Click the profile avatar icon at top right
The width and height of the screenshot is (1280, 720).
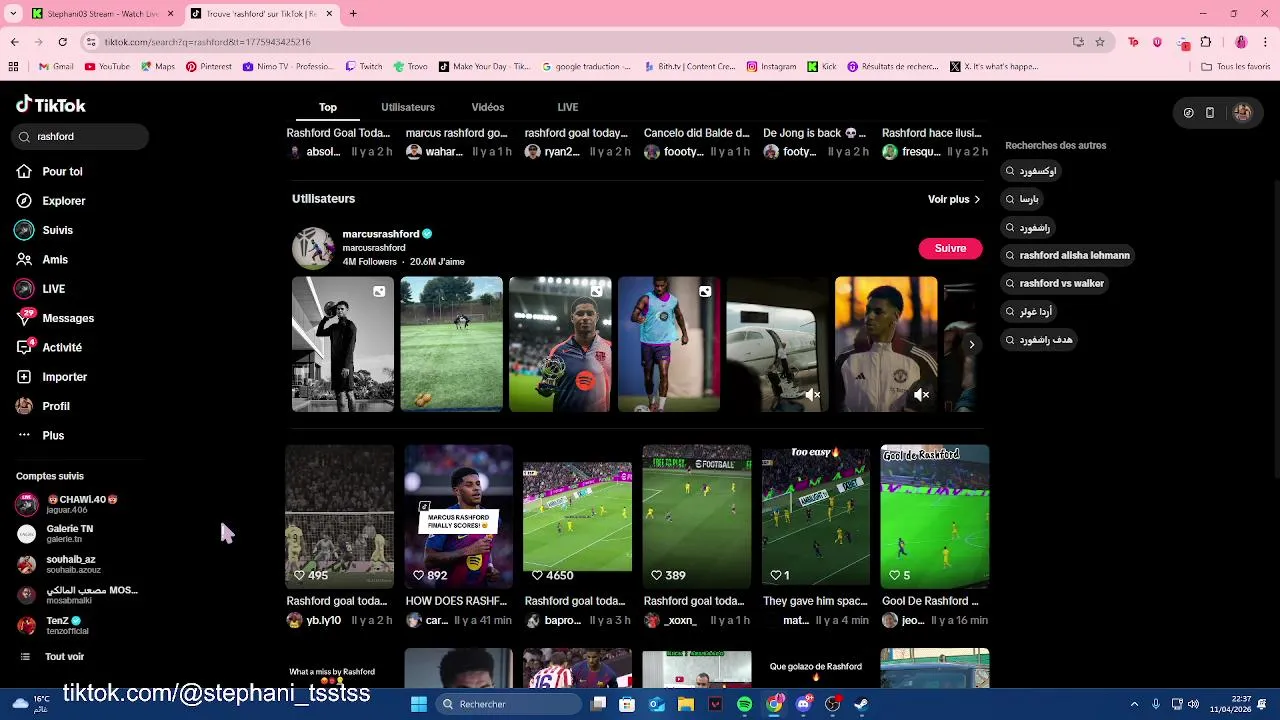coord(1243,113)
